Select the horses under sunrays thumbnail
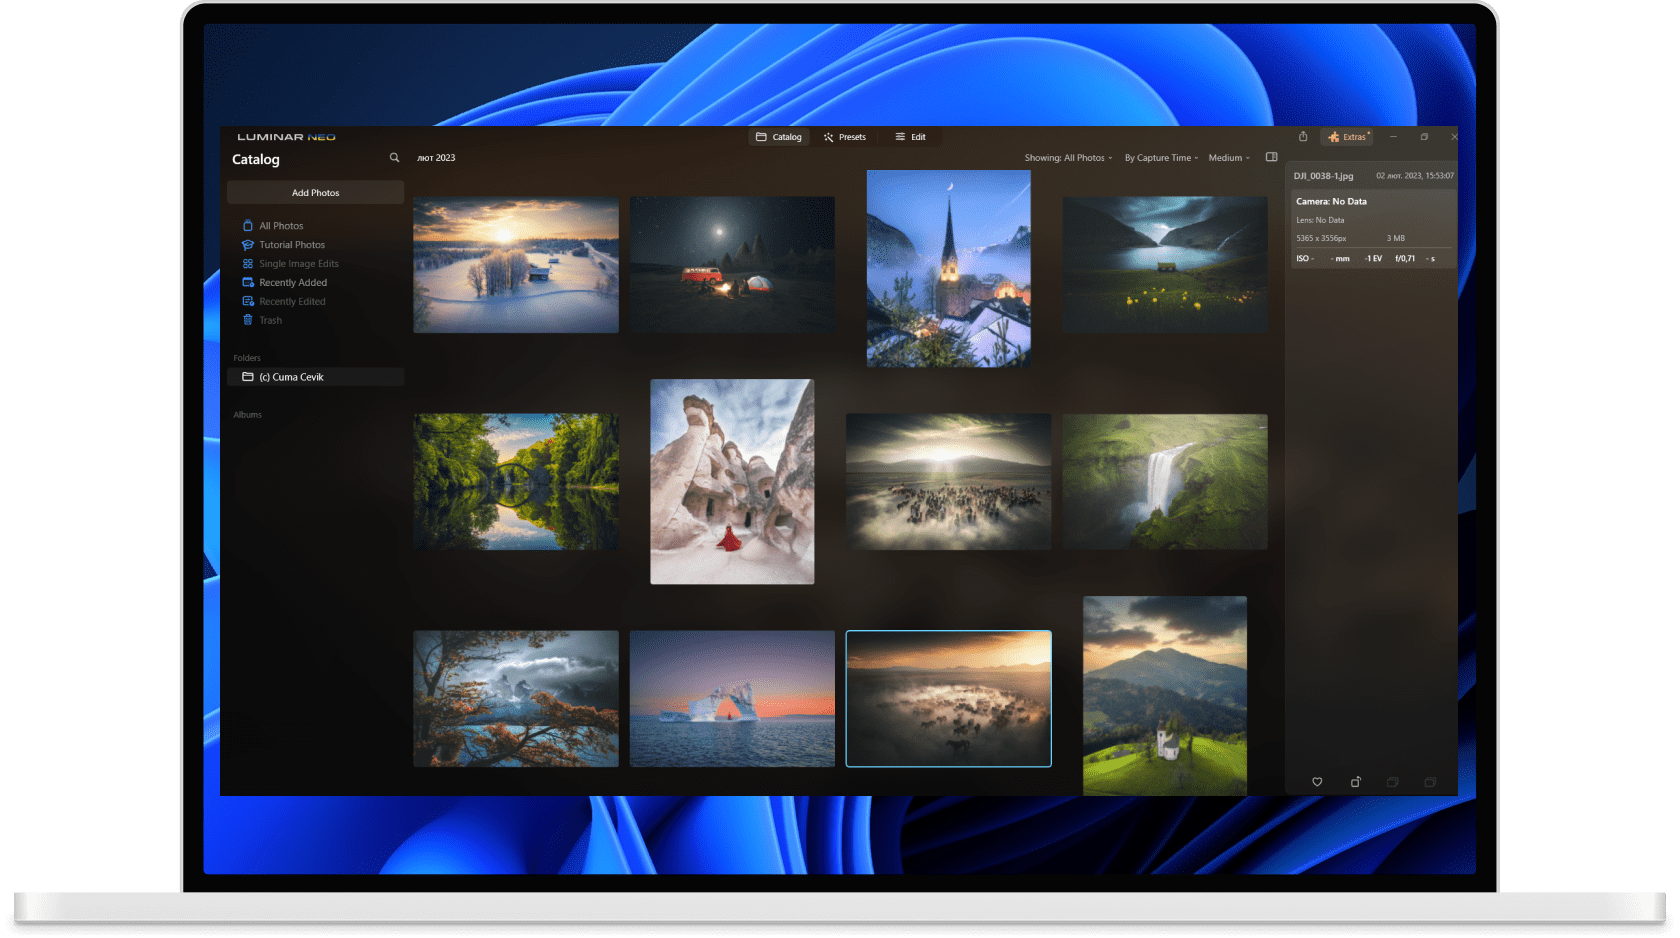This screenshot has width=1680, height=938. pyautogui.click(x=949, y=482)
